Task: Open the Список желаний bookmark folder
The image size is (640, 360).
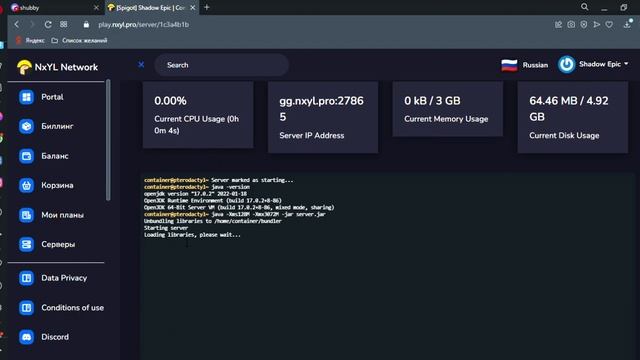Action: click(80, 40)
